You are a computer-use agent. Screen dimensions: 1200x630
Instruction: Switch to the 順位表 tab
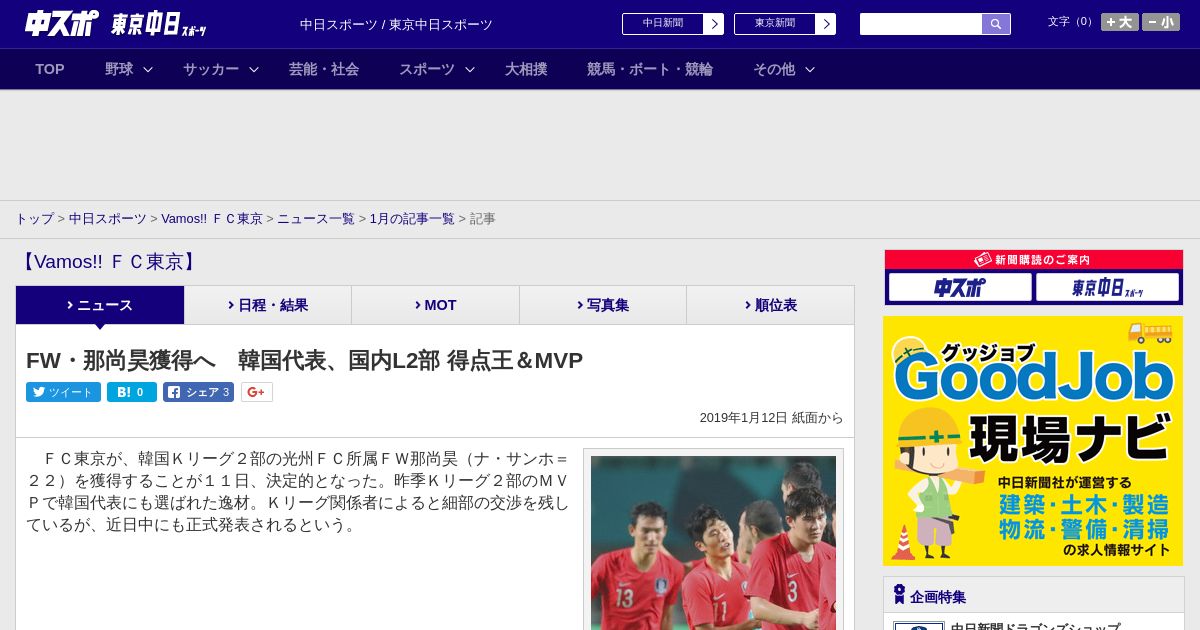click(771, 305)
